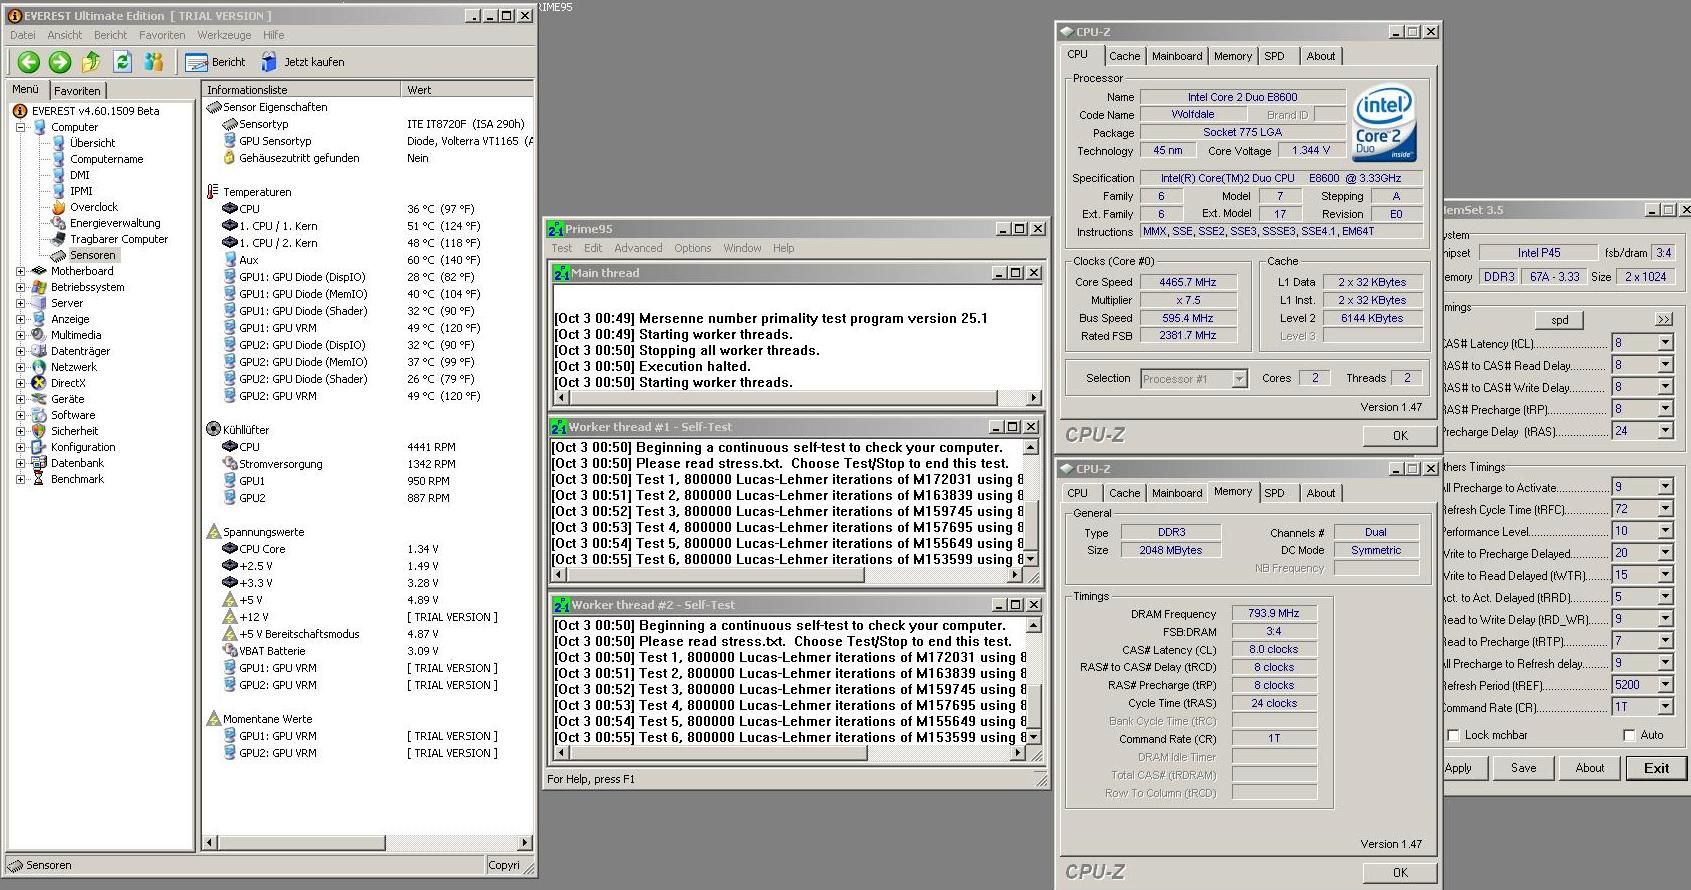Viewport: 1691px width, 890px height.
Task: Select the Sensoren tree item
Action: (93, 255)
